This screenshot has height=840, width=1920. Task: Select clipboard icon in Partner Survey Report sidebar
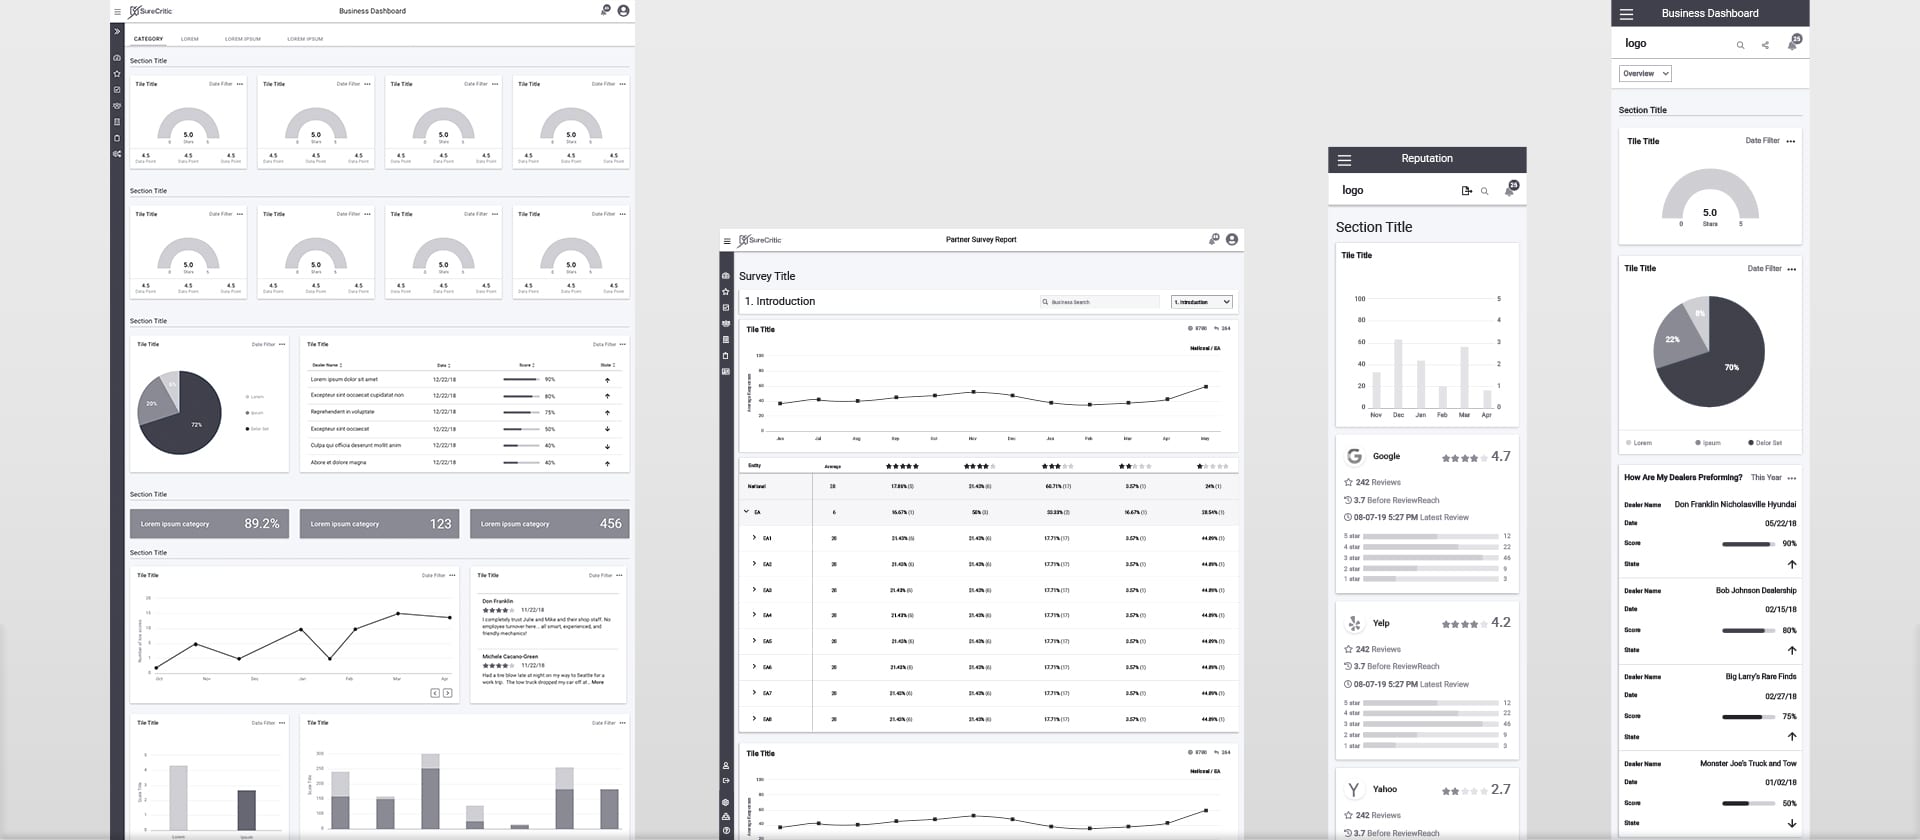[x=726, y=356]
